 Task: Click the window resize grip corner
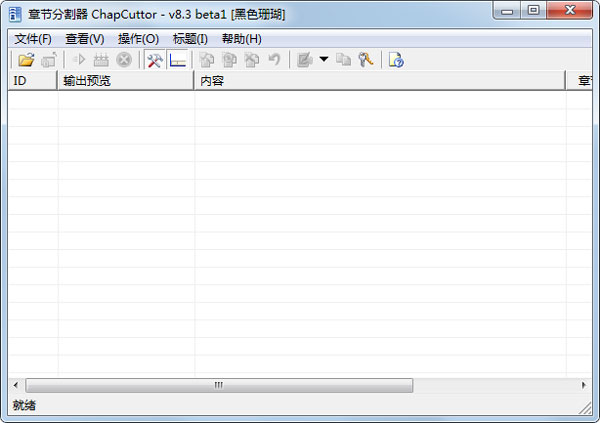(x=585, y=408)
